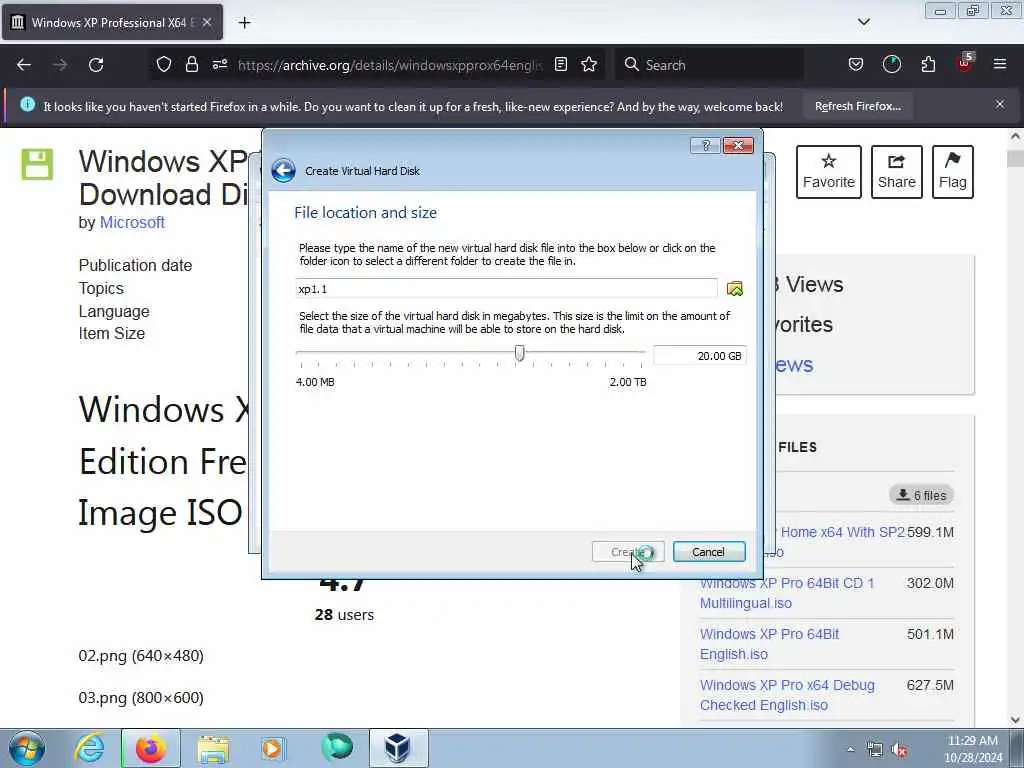The image size is (1024, 768).
Task: Open the Microsoft author link
Action: point(132,223)
